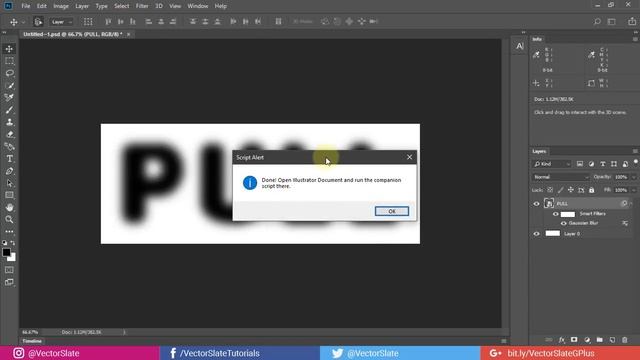Screen dimensions: 640x360
Task: Delete layer with the trash icon
Action: pyautogui.click(x=624, y=340)
